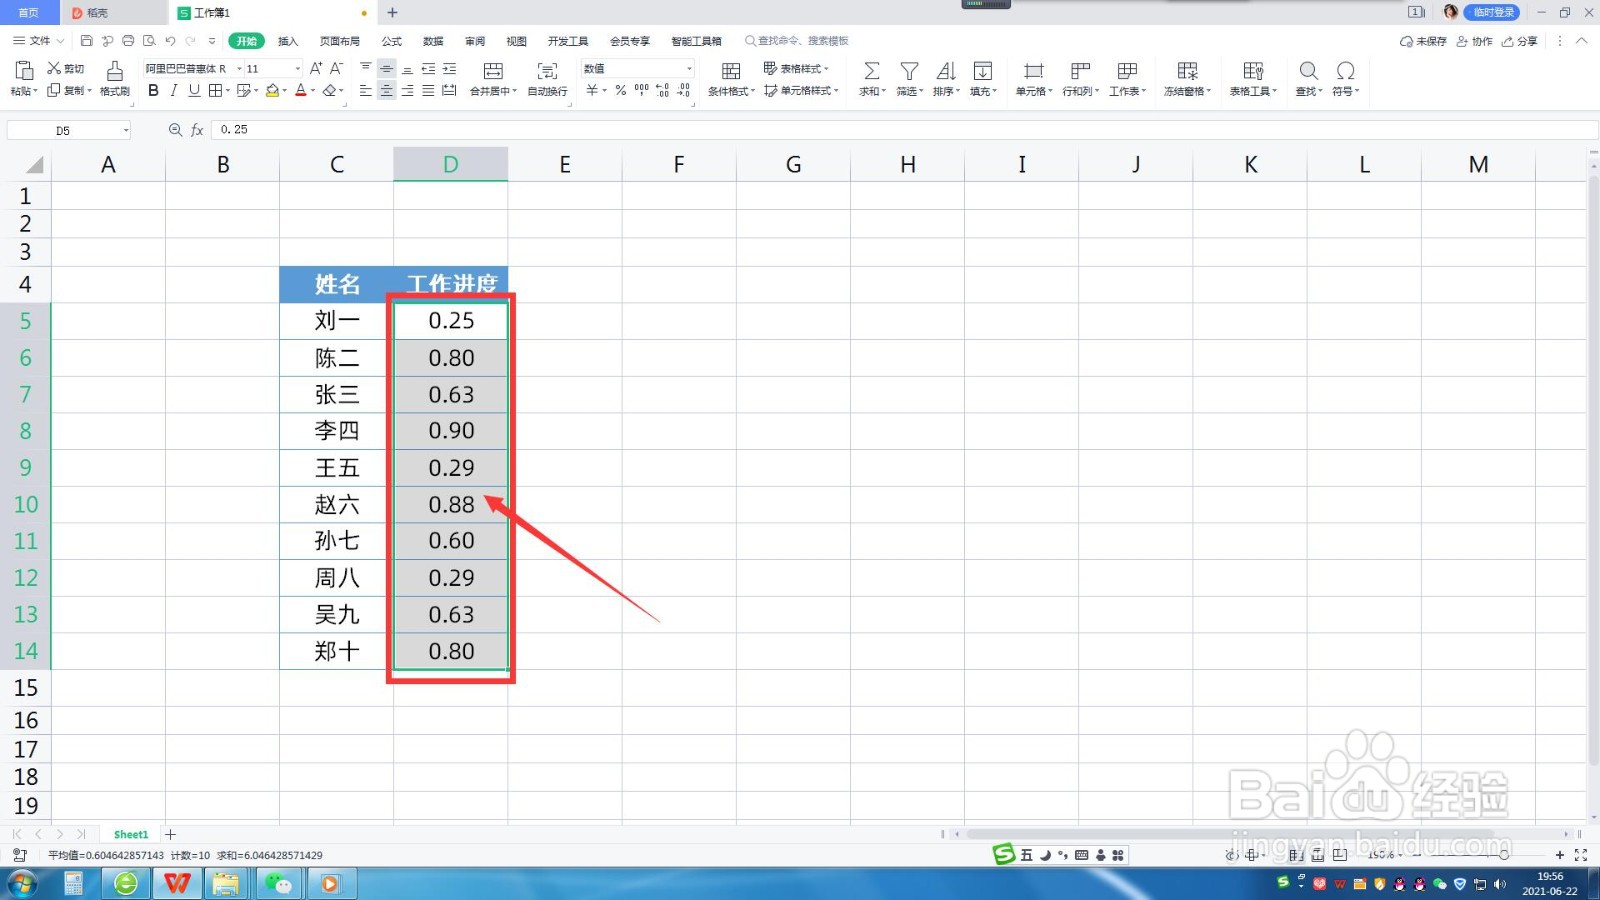Toggle Italic formatting
1600x900 pixels.
pos(173,90)
